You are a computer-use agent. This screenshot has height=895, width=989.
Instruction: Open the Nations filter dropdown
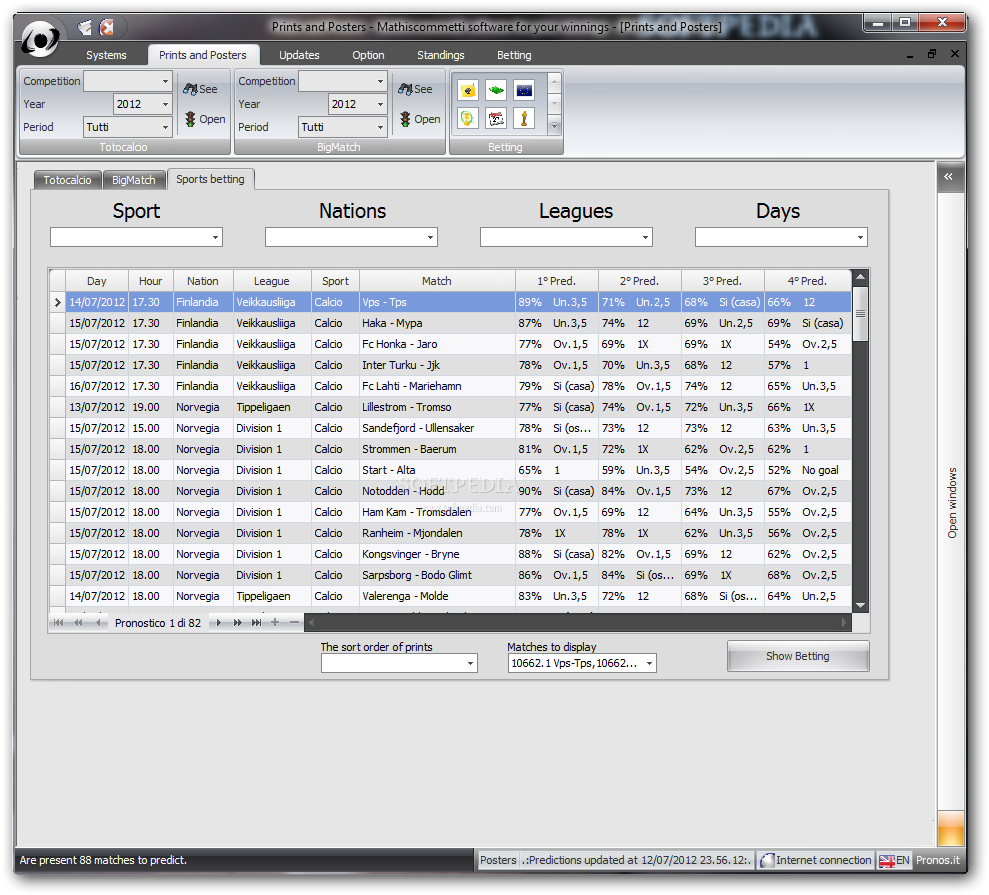click(430, 237)
